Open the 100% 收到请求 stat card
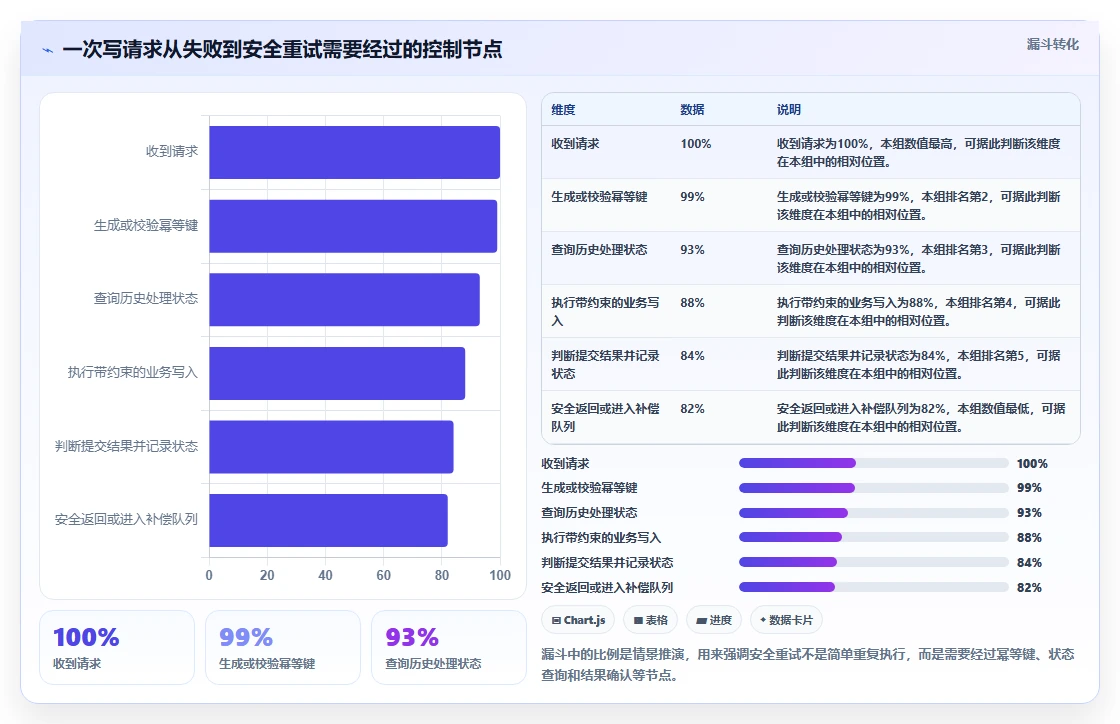This screenshot has height=724, width=1120. pyautogui.click(x=117, y=648)
